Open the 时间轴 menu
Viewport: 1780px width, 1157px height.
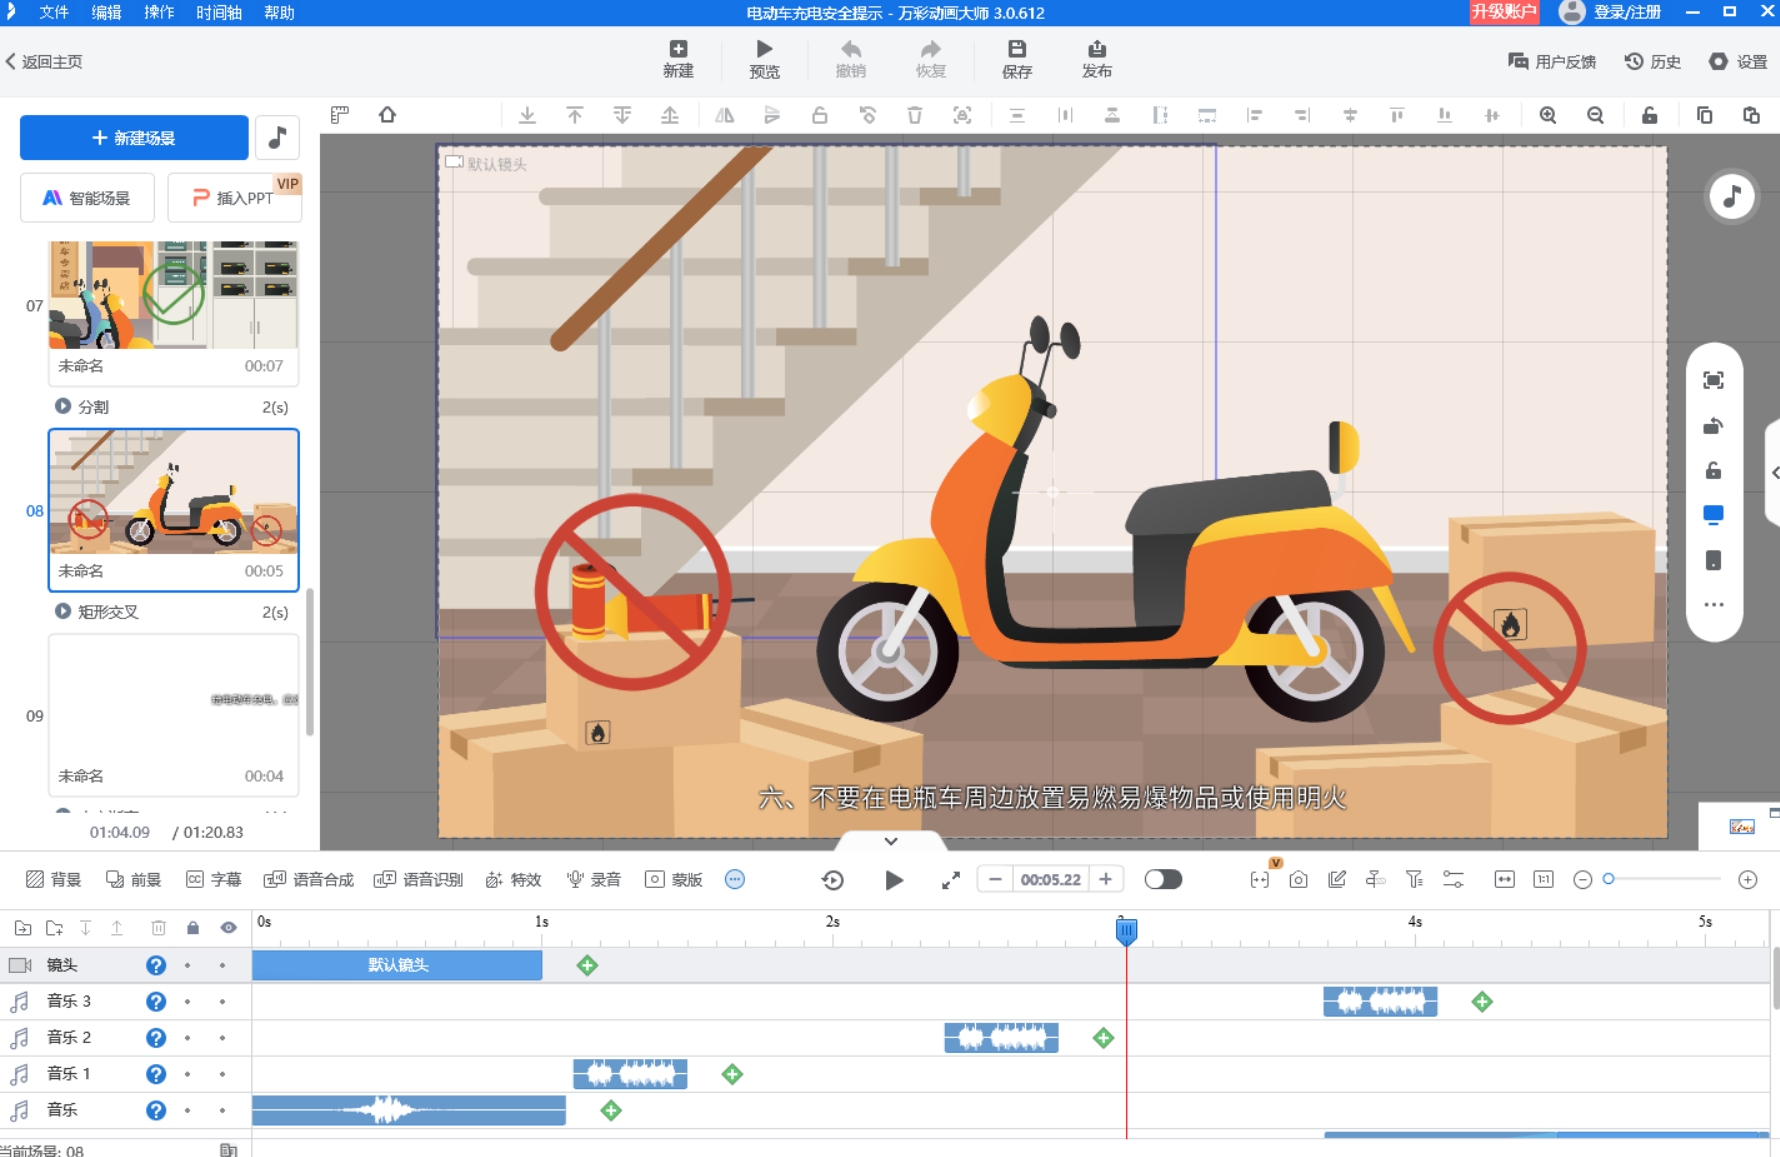218,12
